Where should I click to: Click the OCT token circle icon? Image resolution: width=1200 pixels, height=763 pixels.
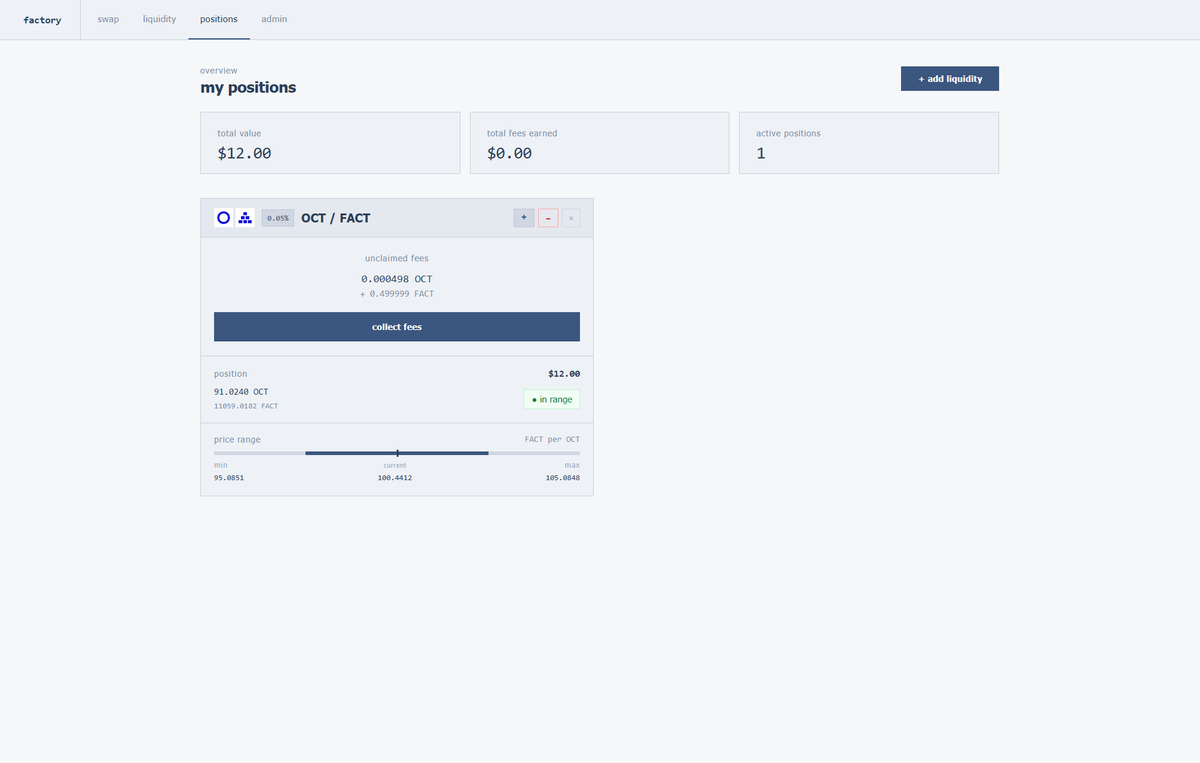[x=224, y=217]
